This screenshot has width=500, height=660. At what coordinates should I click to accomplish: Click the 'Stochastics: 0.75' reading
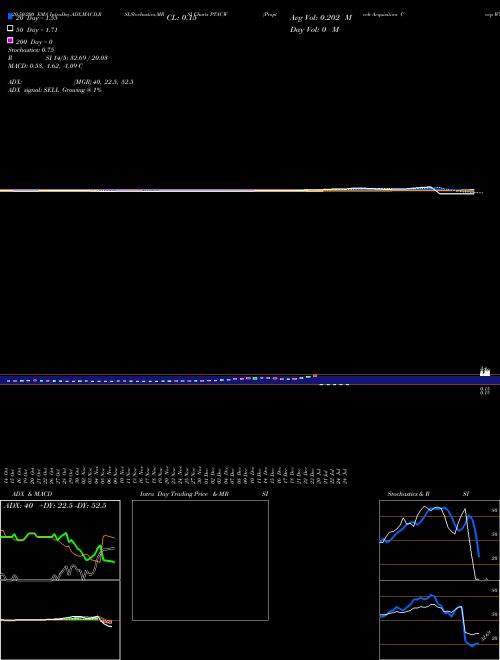pyautogui.click(x=31, y=50)
